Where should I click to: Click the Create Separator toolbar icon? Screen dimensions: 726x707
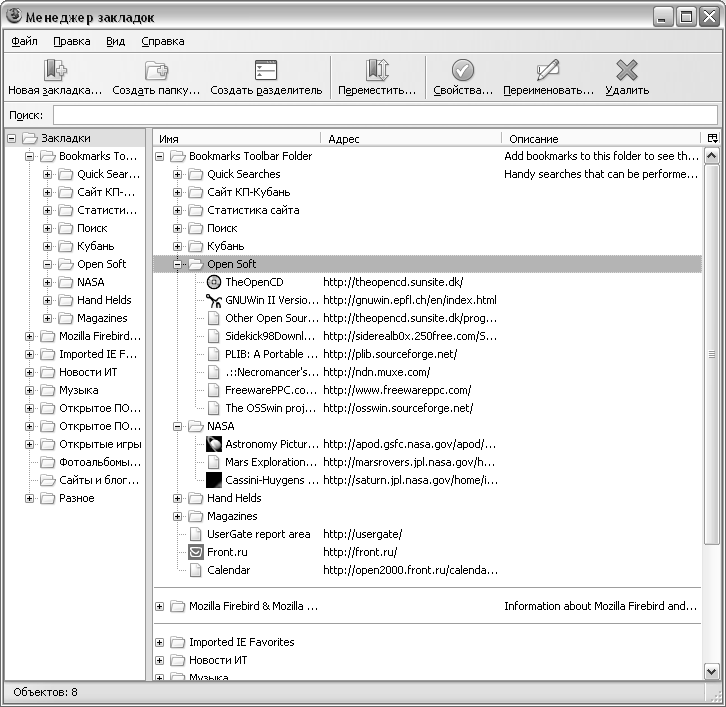(x=265, y=71)
